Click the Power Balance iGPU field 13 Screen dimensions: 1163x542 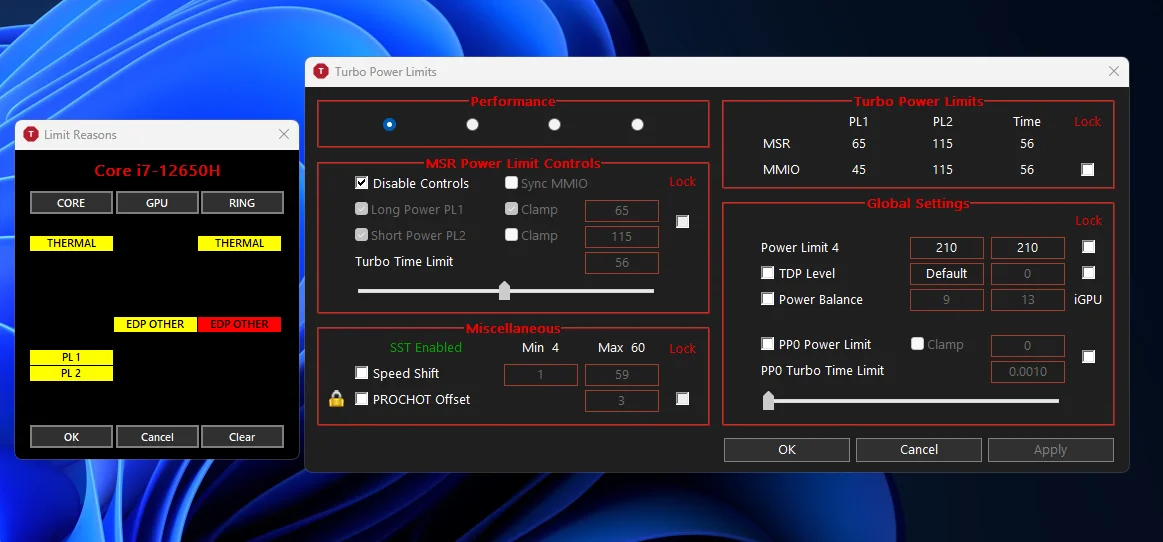pos(1027,300)
